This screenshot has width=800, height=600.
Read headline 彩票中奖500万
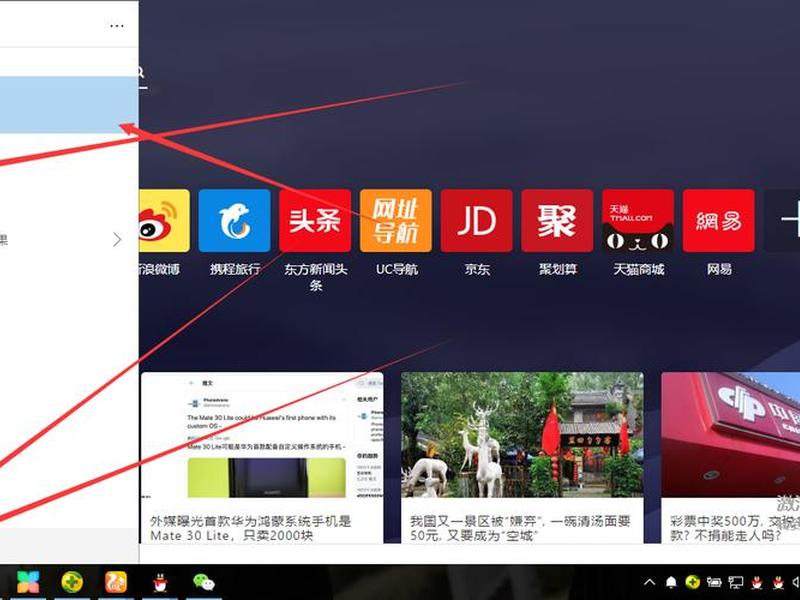coord(735,528)
